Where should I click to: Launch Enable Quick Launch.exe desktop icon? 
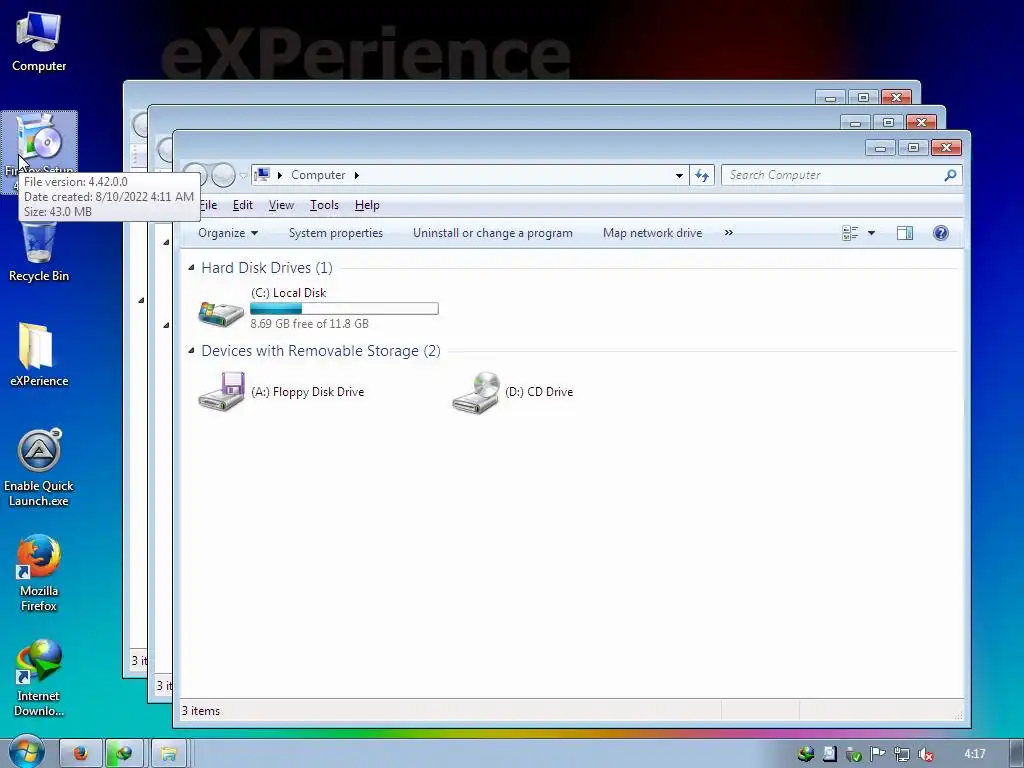click(x=39, y=468)
